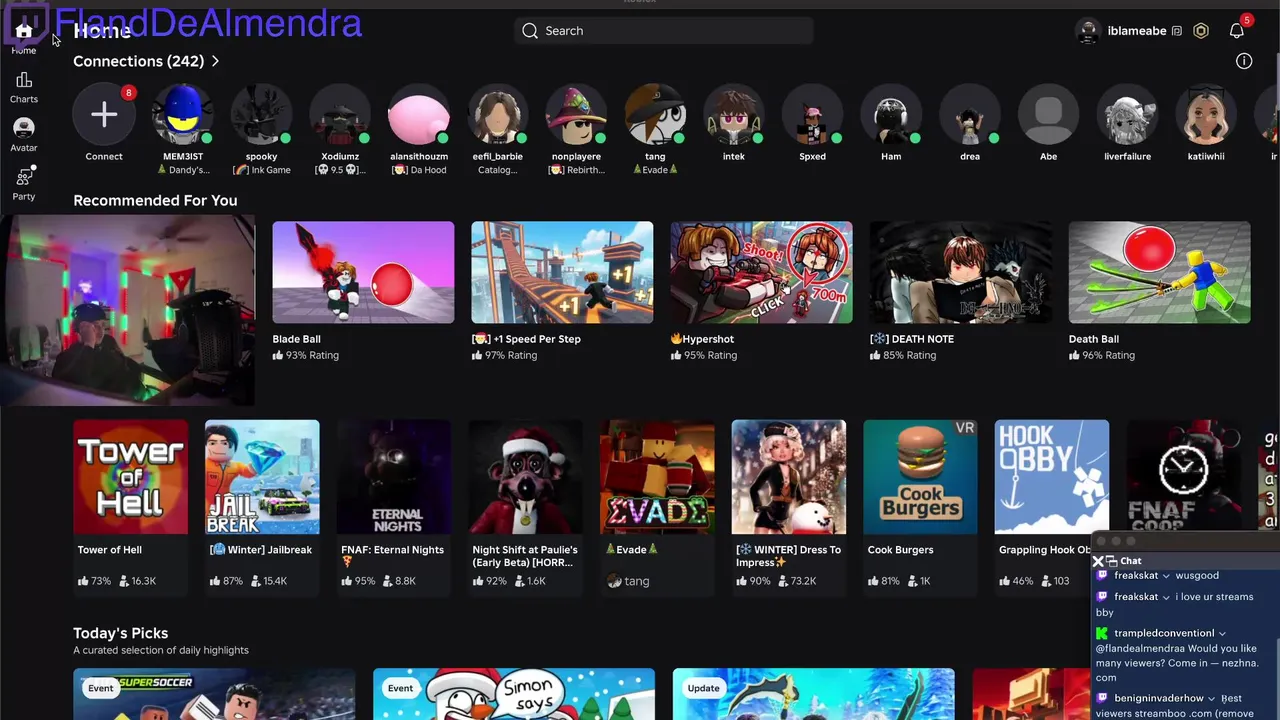1280x720 pixels.
Task: Open Ham's connection avatar
Action: click(x=891, y=114)
